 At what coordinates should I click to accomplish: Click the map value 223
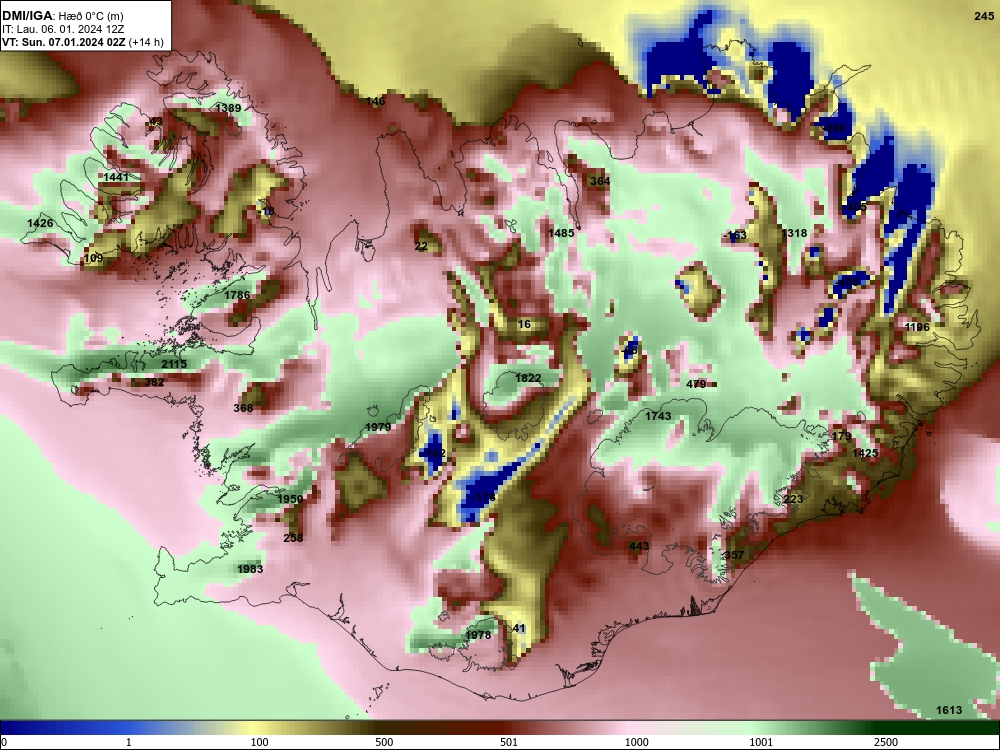coord(793,499)
